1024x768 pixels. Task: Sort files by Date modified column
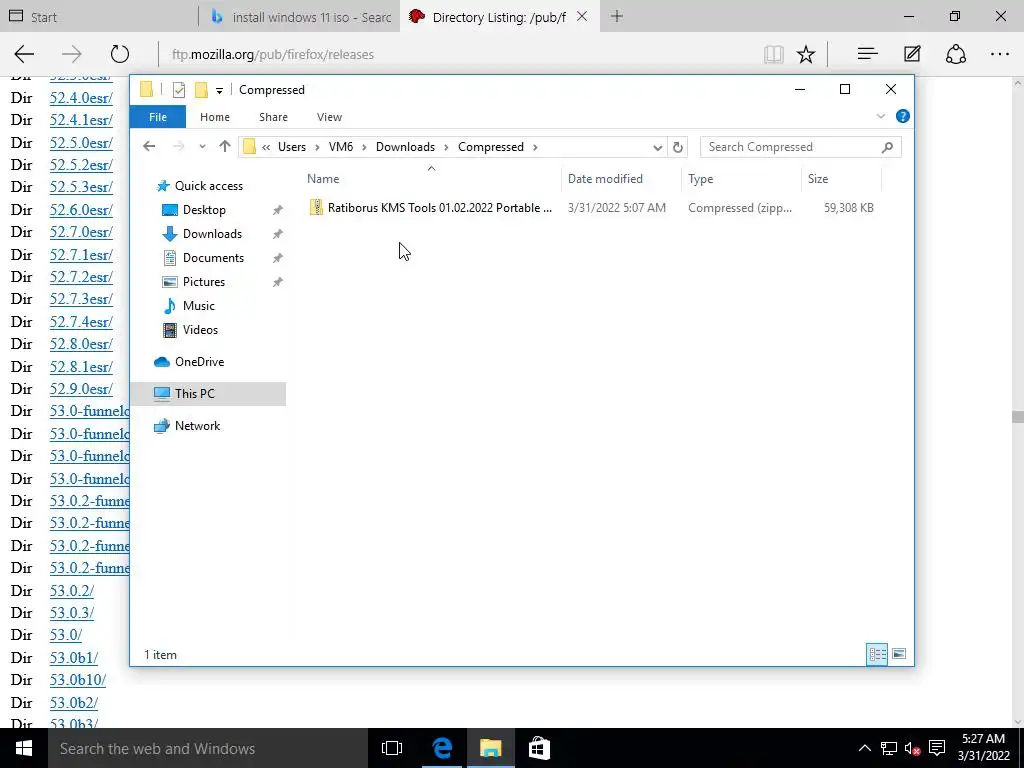620,179
